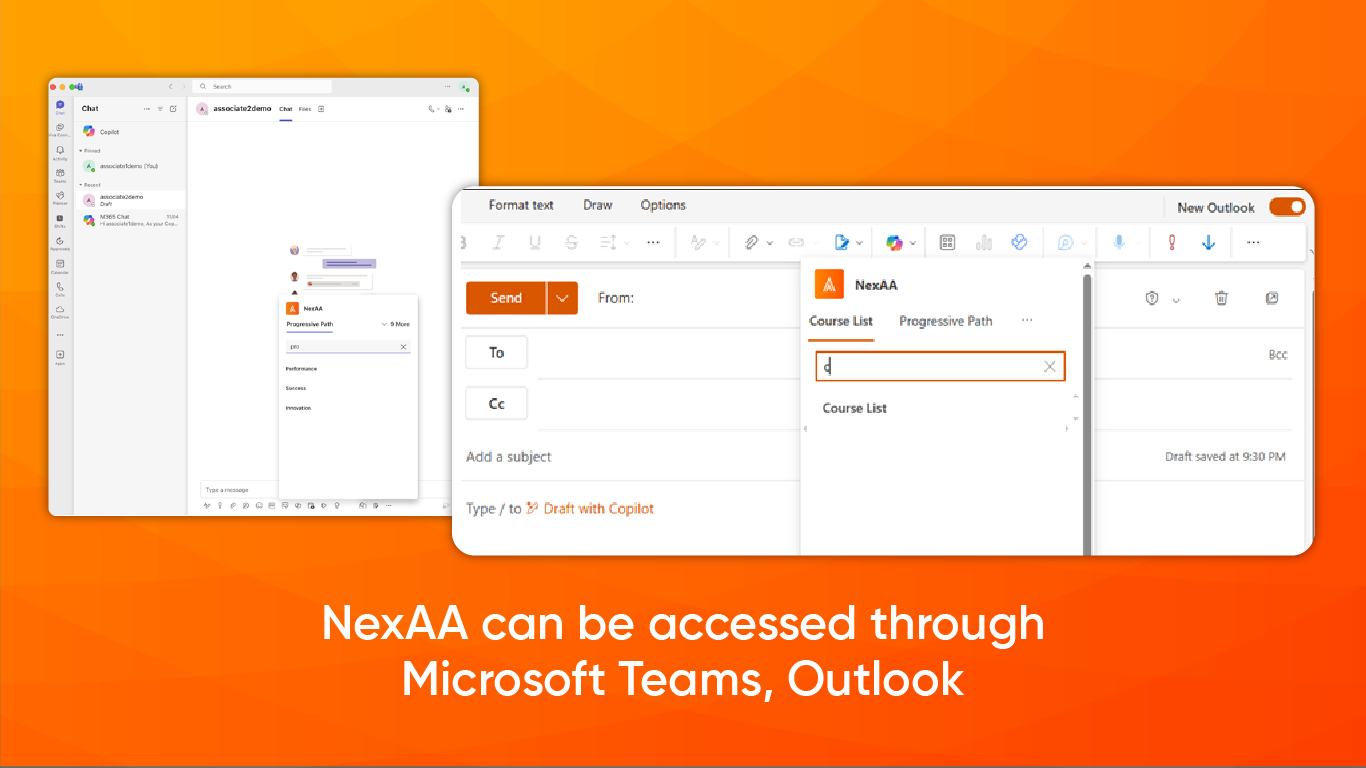
Task: Click Draft with Copilot link
Action: click(599, 508)
